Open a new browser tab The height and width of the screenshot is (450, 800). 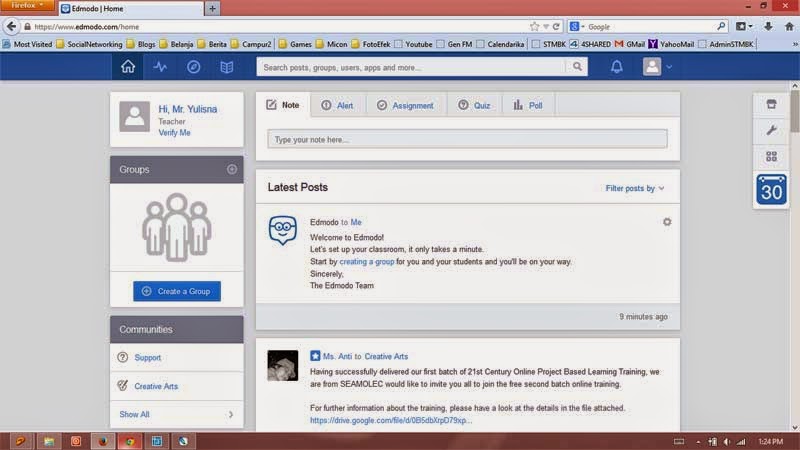tap(212, 8)
